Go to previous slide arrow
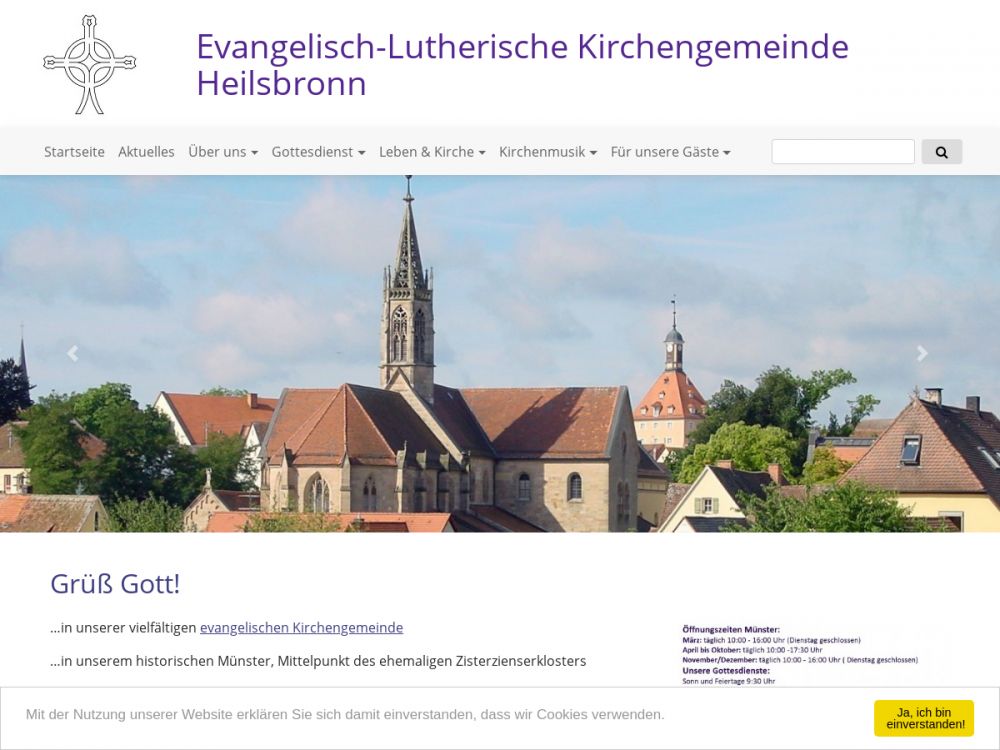This screenshot has height=750, width=1000. tap(72, 353)
